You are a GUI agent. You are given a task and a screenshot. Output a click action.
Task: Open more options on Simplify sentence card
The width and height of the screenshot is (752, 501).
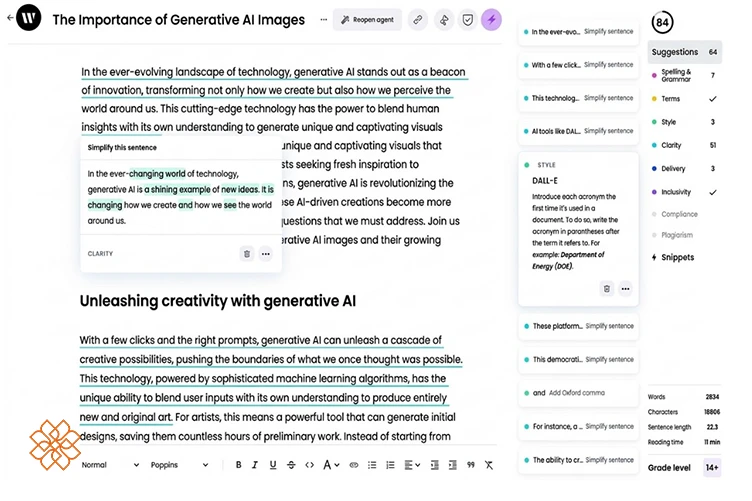pyautogui.click(x=266, y=254)
